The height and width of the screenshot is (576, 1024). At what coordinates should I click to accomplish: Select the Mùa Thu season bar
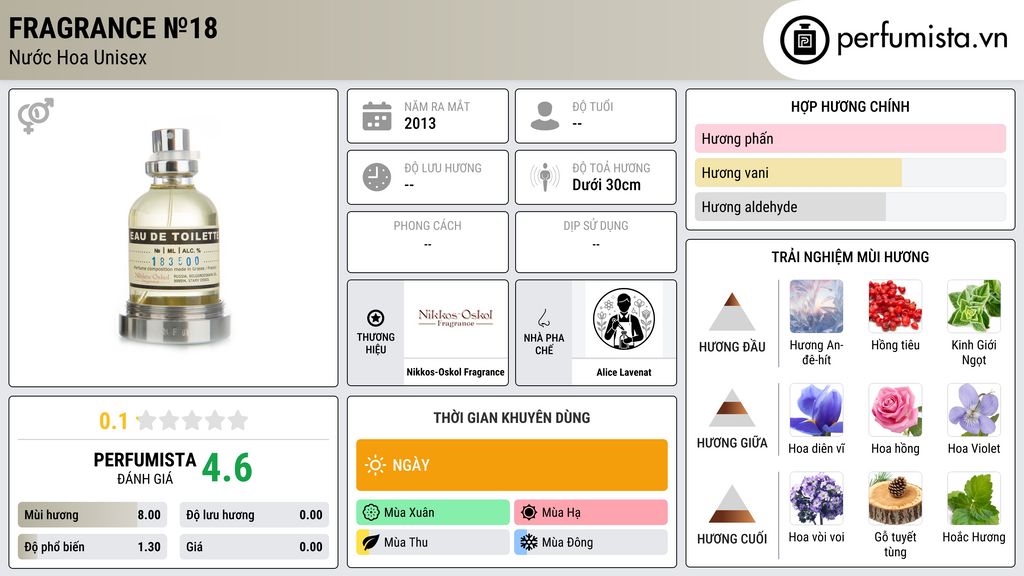(x=433, y=542)
